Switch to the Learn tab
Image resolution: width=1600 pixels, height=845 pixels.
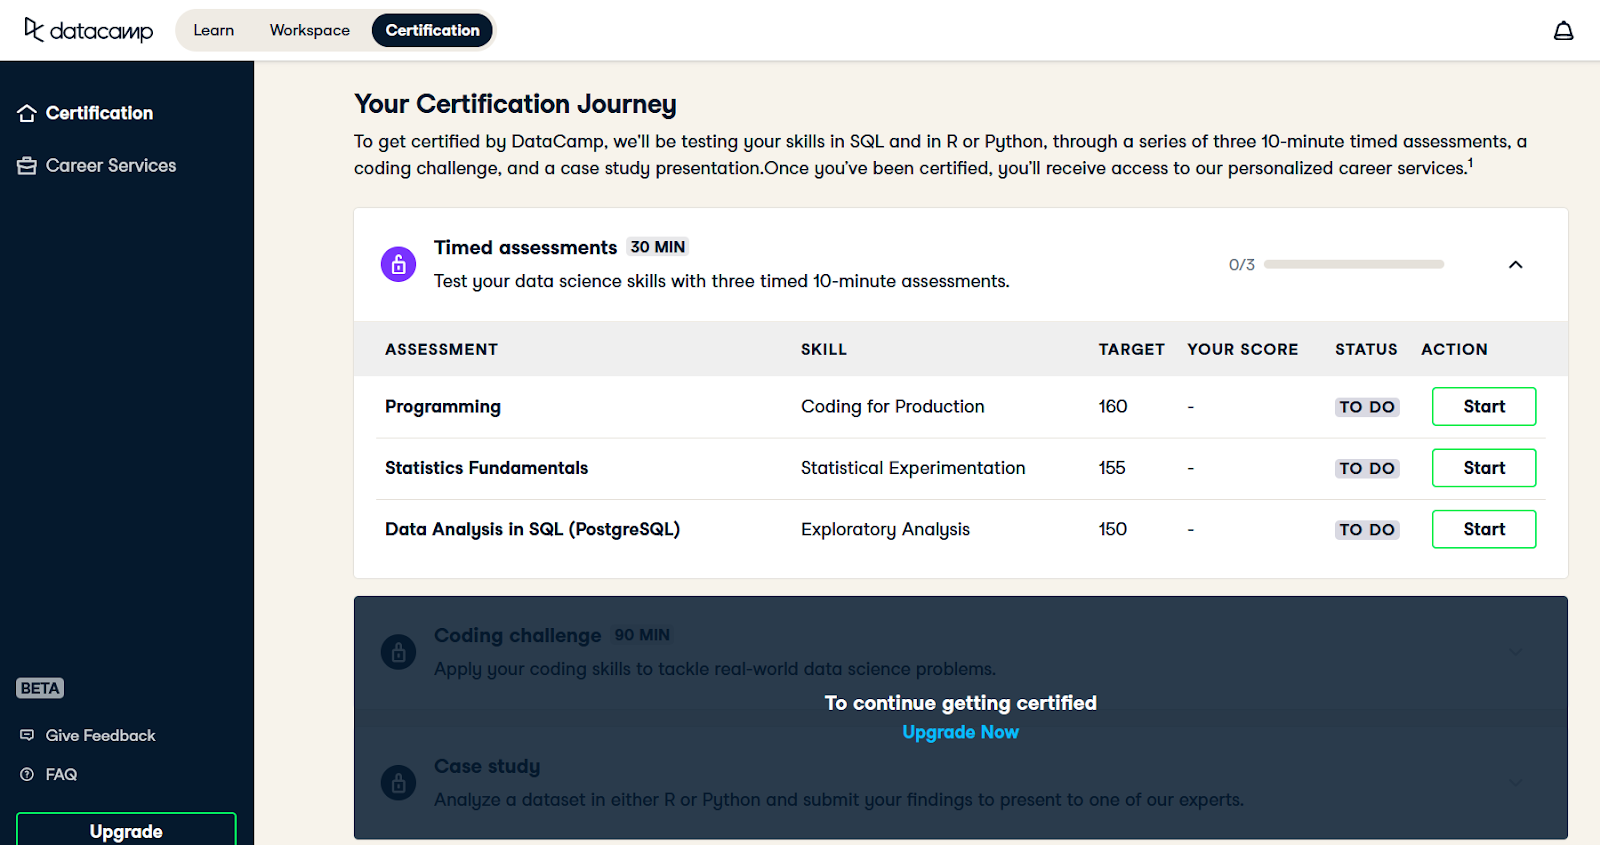[213, 30]
